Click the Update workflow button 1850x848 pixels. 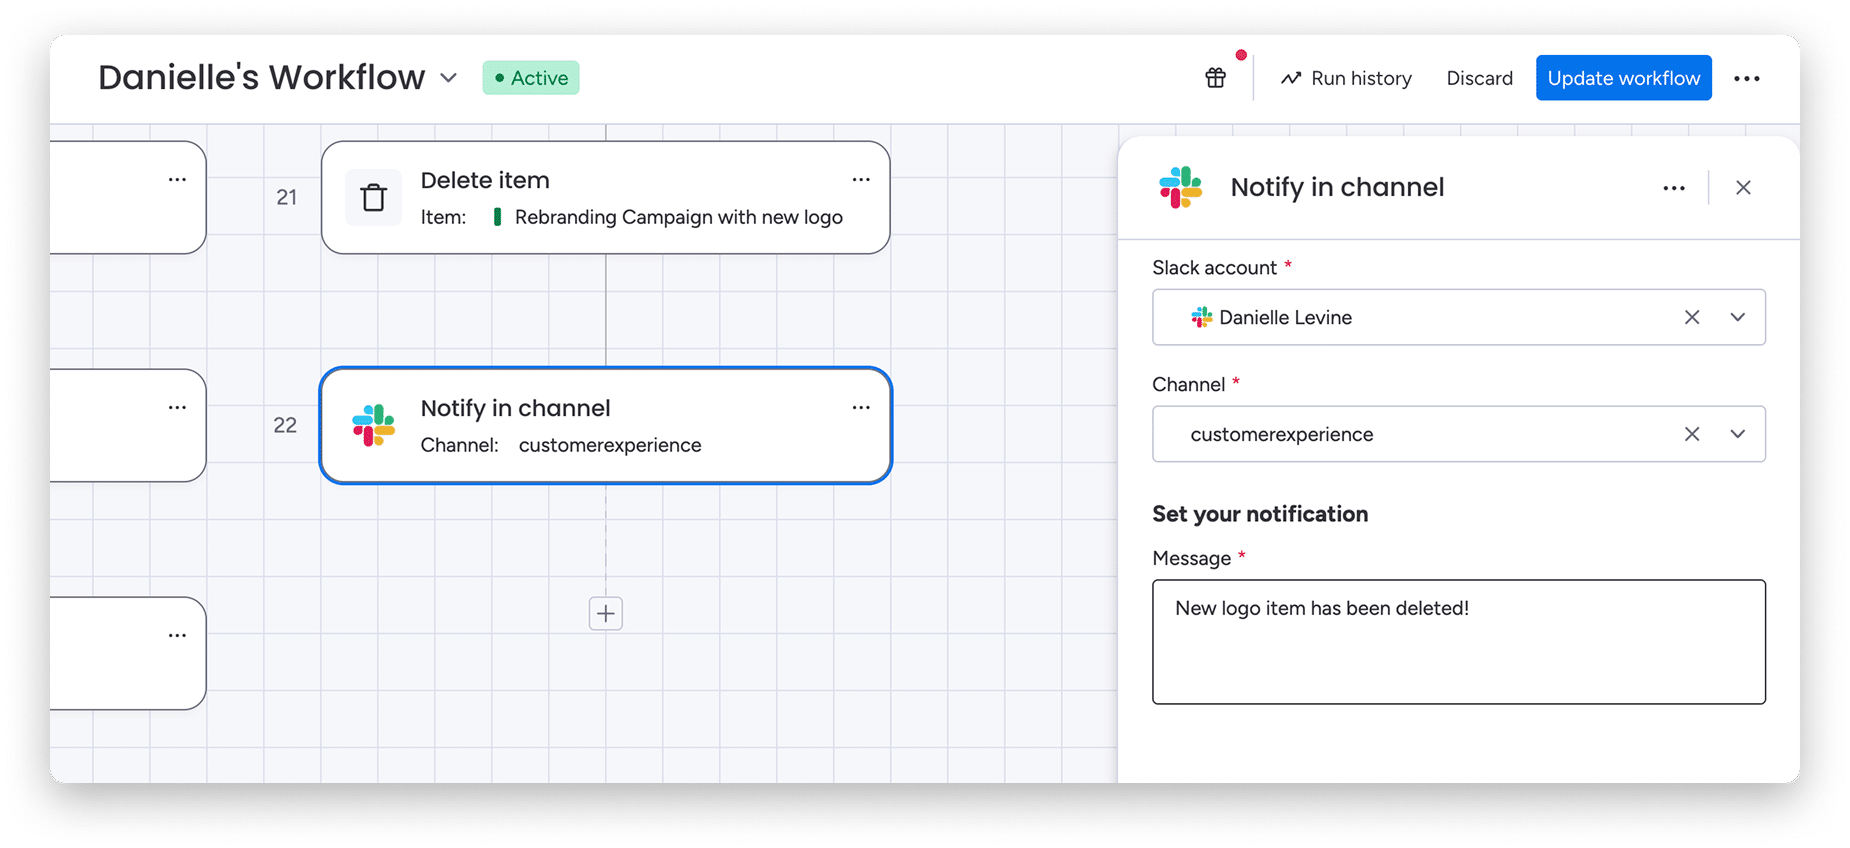coord(1623,78)
